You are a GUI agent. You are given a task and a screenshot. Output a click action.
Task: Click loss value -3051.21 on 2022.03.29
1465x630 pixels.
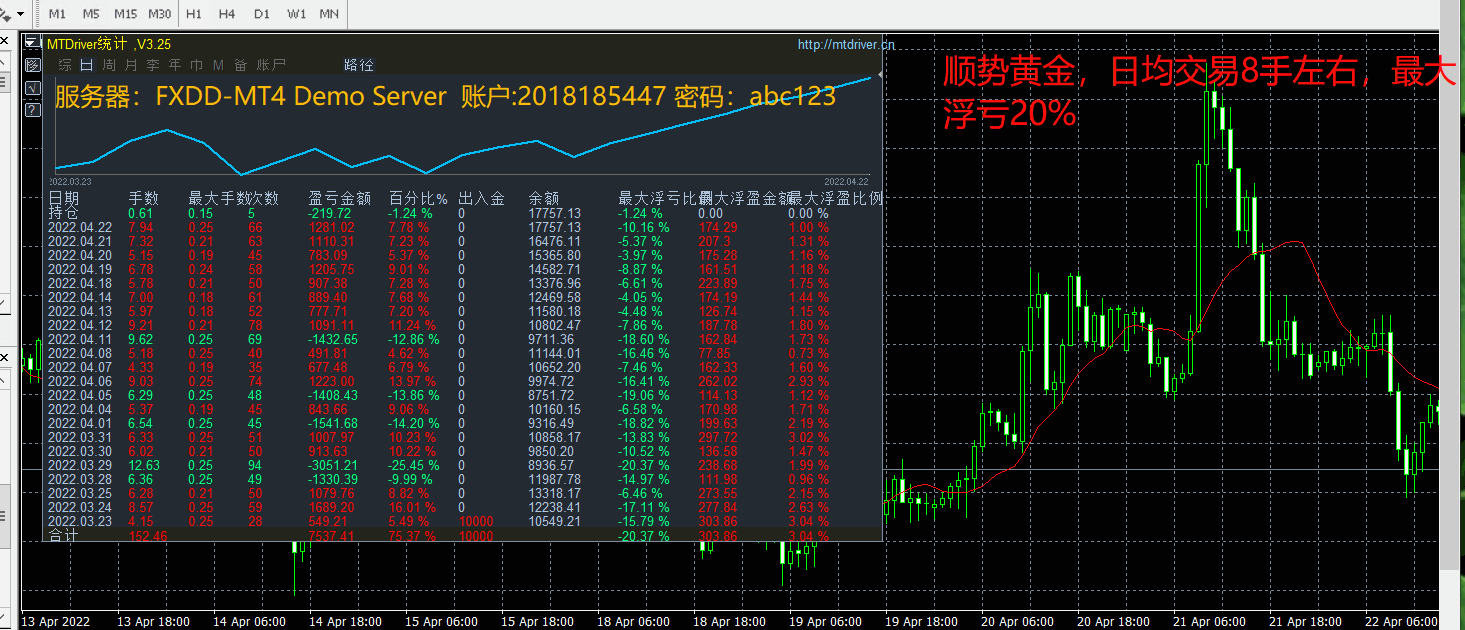click(333, 465)
